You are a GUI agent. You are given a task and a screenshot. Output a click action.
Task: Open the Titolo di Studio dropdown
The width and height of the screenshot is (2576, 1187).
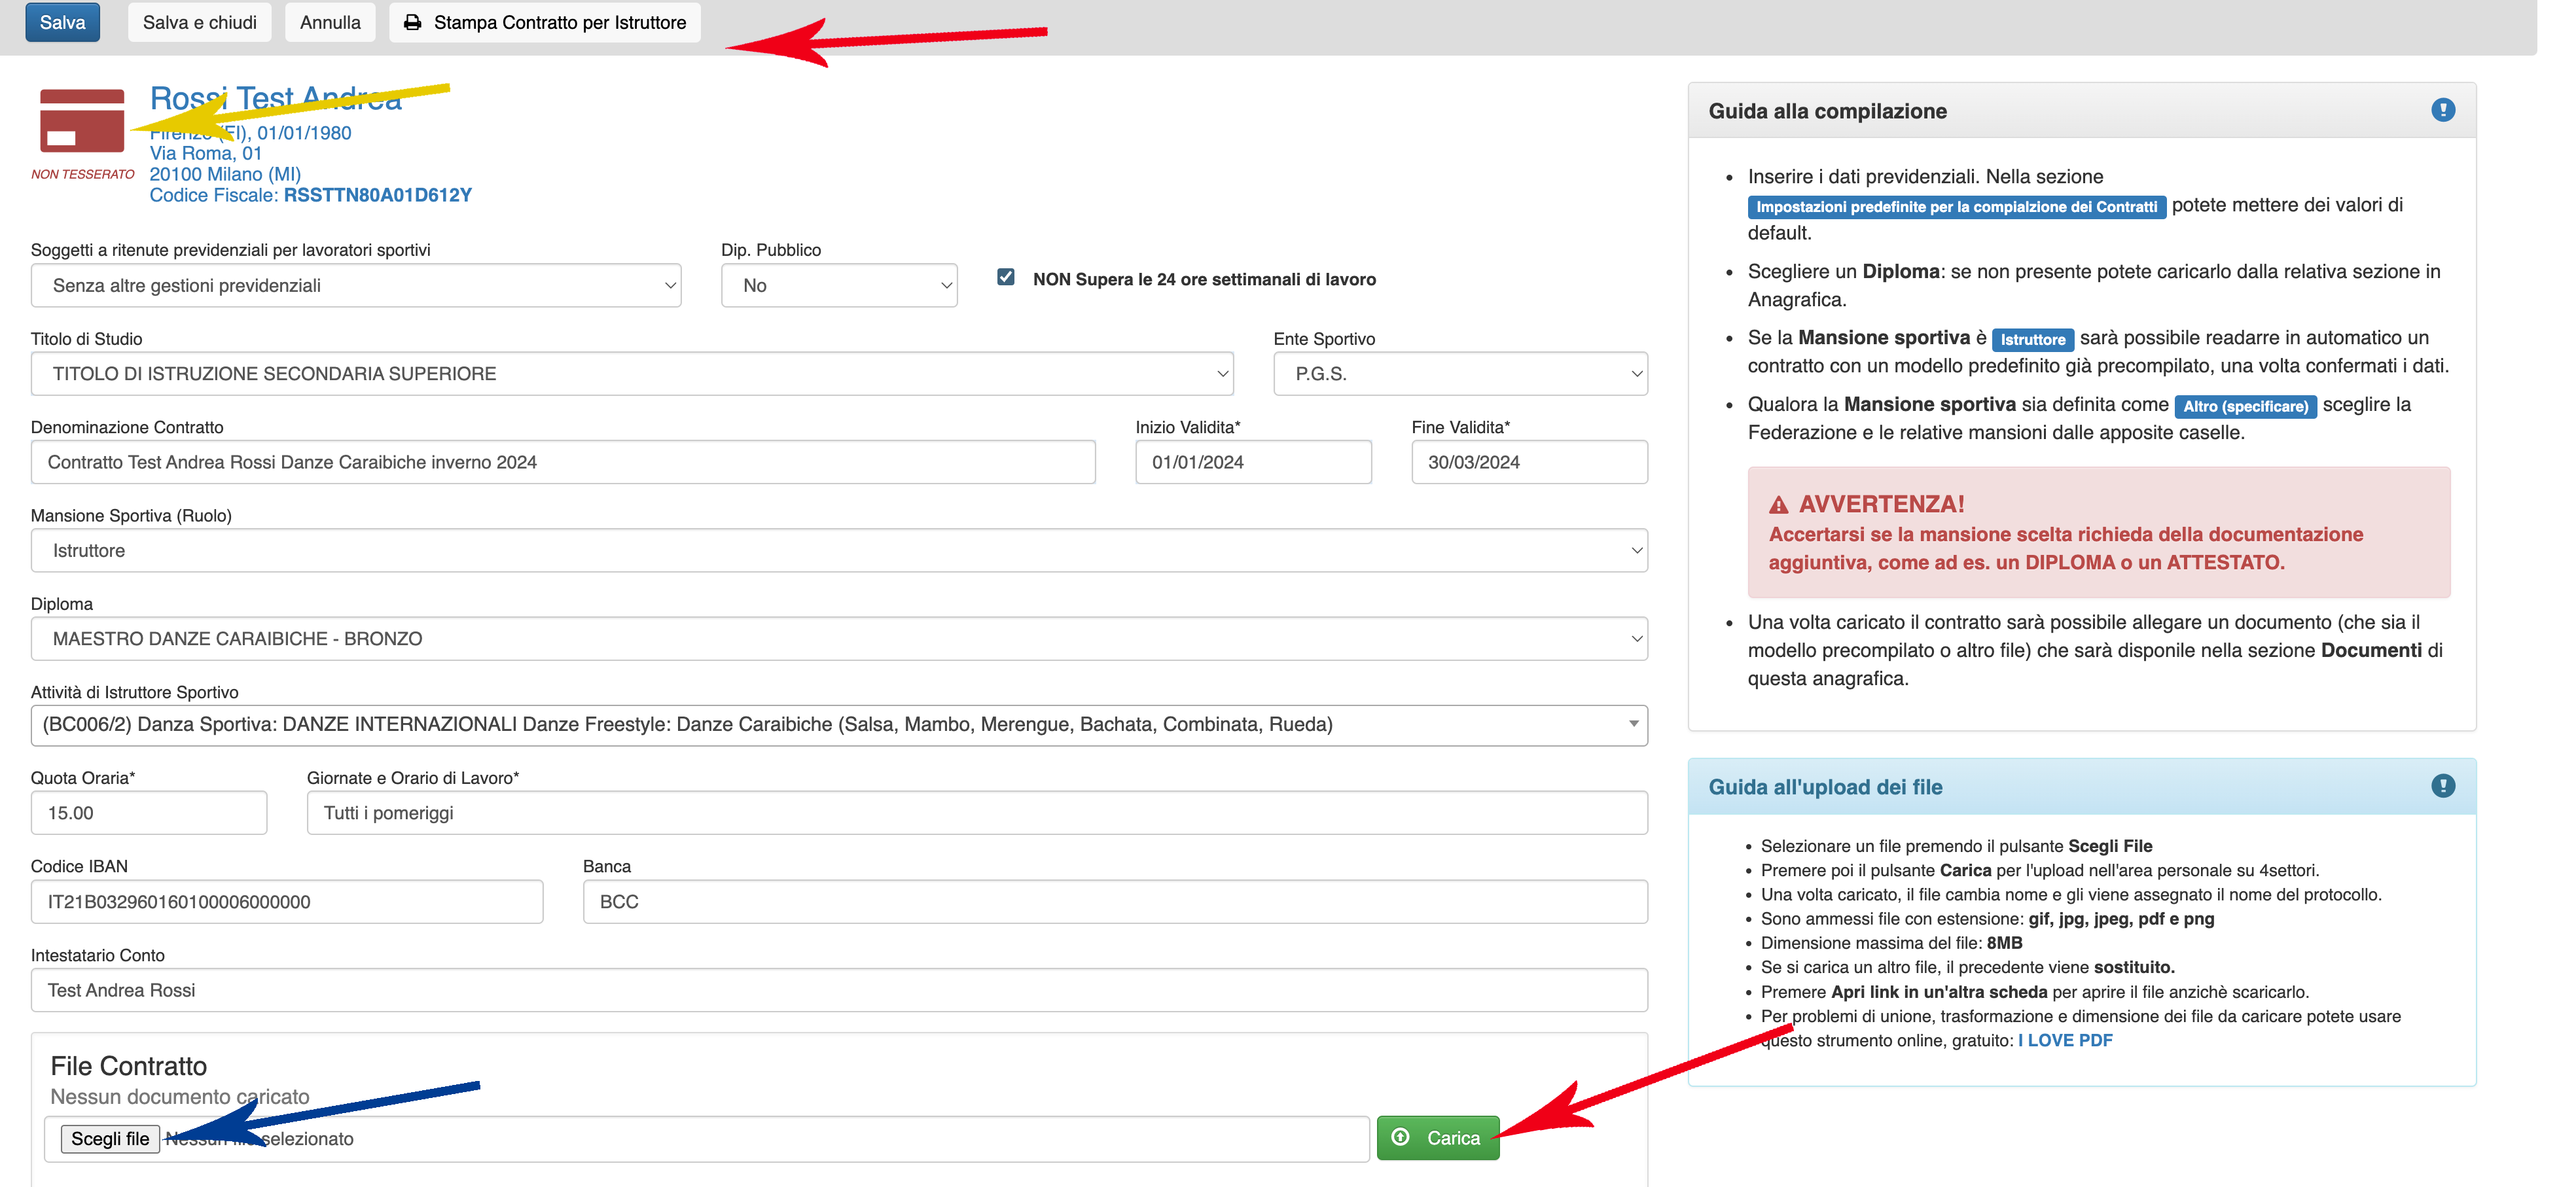coord(631,374)
